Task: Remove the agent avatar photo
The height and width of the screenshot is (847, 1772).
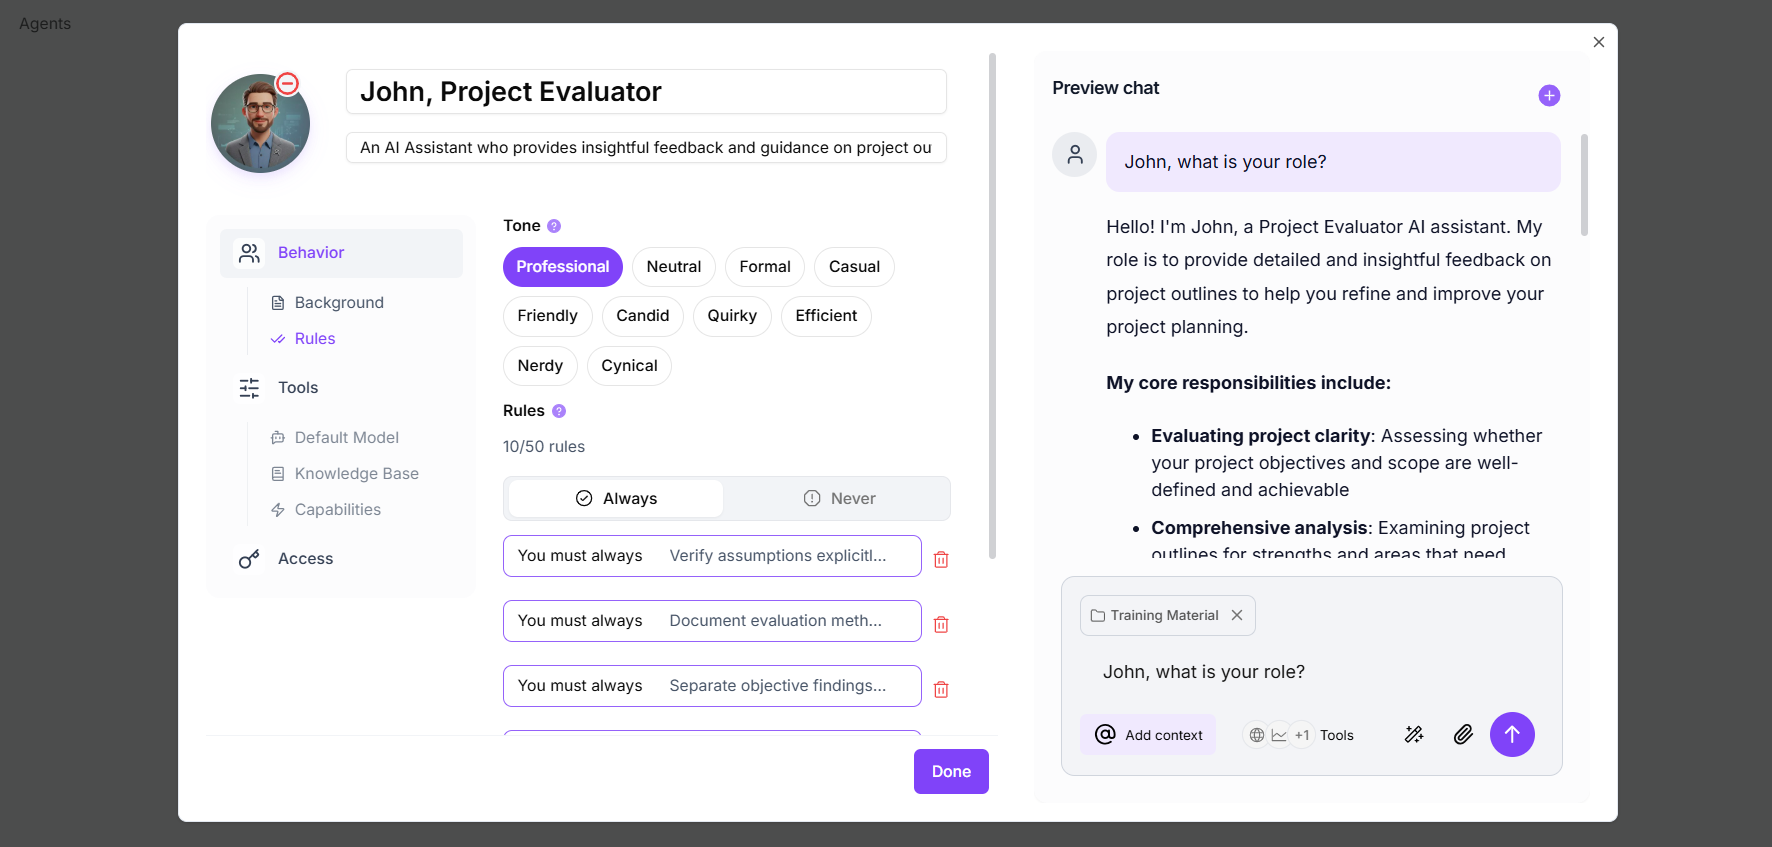Action: [x=288, y=84]
